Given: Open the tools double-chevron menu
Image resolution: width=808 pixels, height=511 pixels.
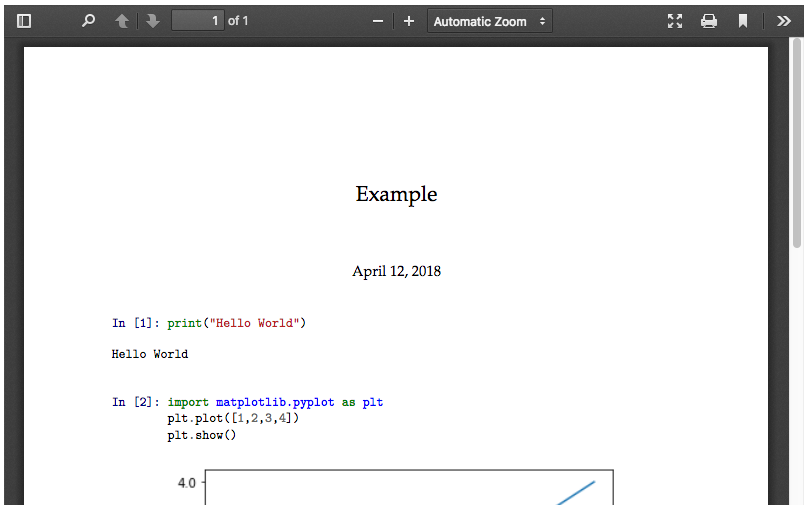Looking at the screenshot, I should [x=783, y=21].
